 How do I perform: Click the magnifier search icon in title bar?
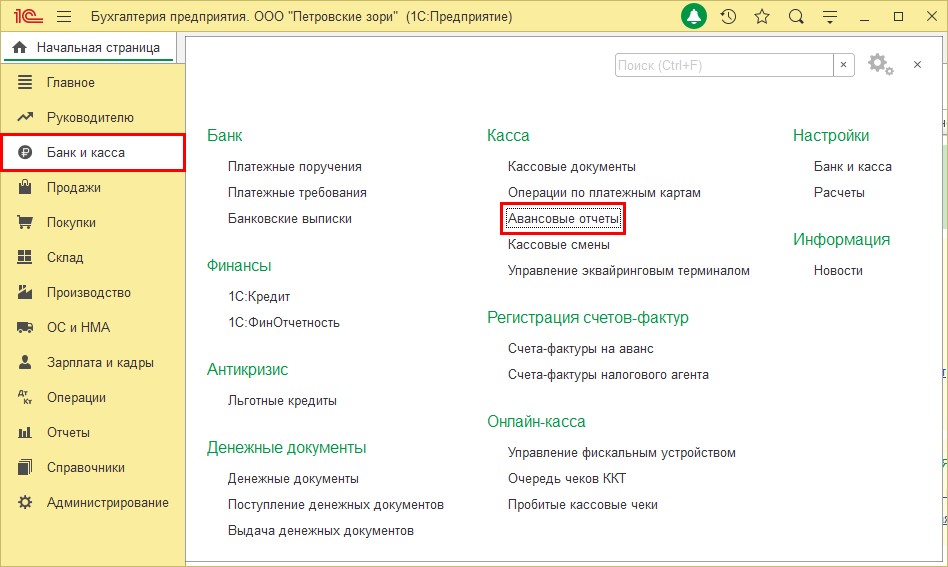796,16
